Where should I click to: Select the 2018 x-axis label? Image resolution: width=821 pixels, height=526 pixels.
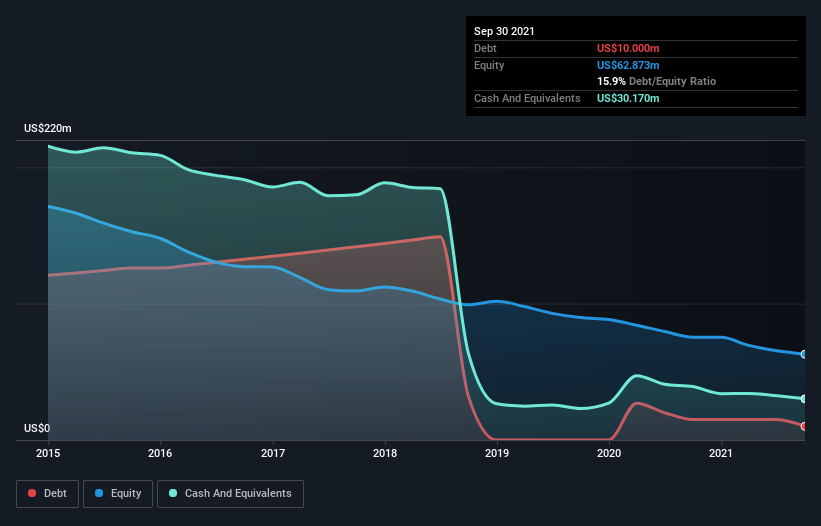click(x=385, y=453)
